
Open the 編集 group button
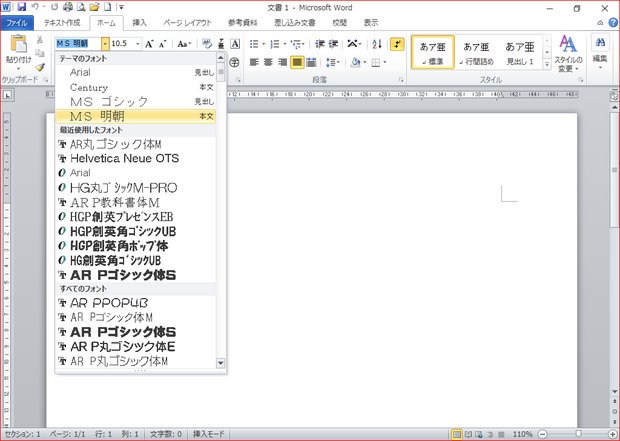600,52
